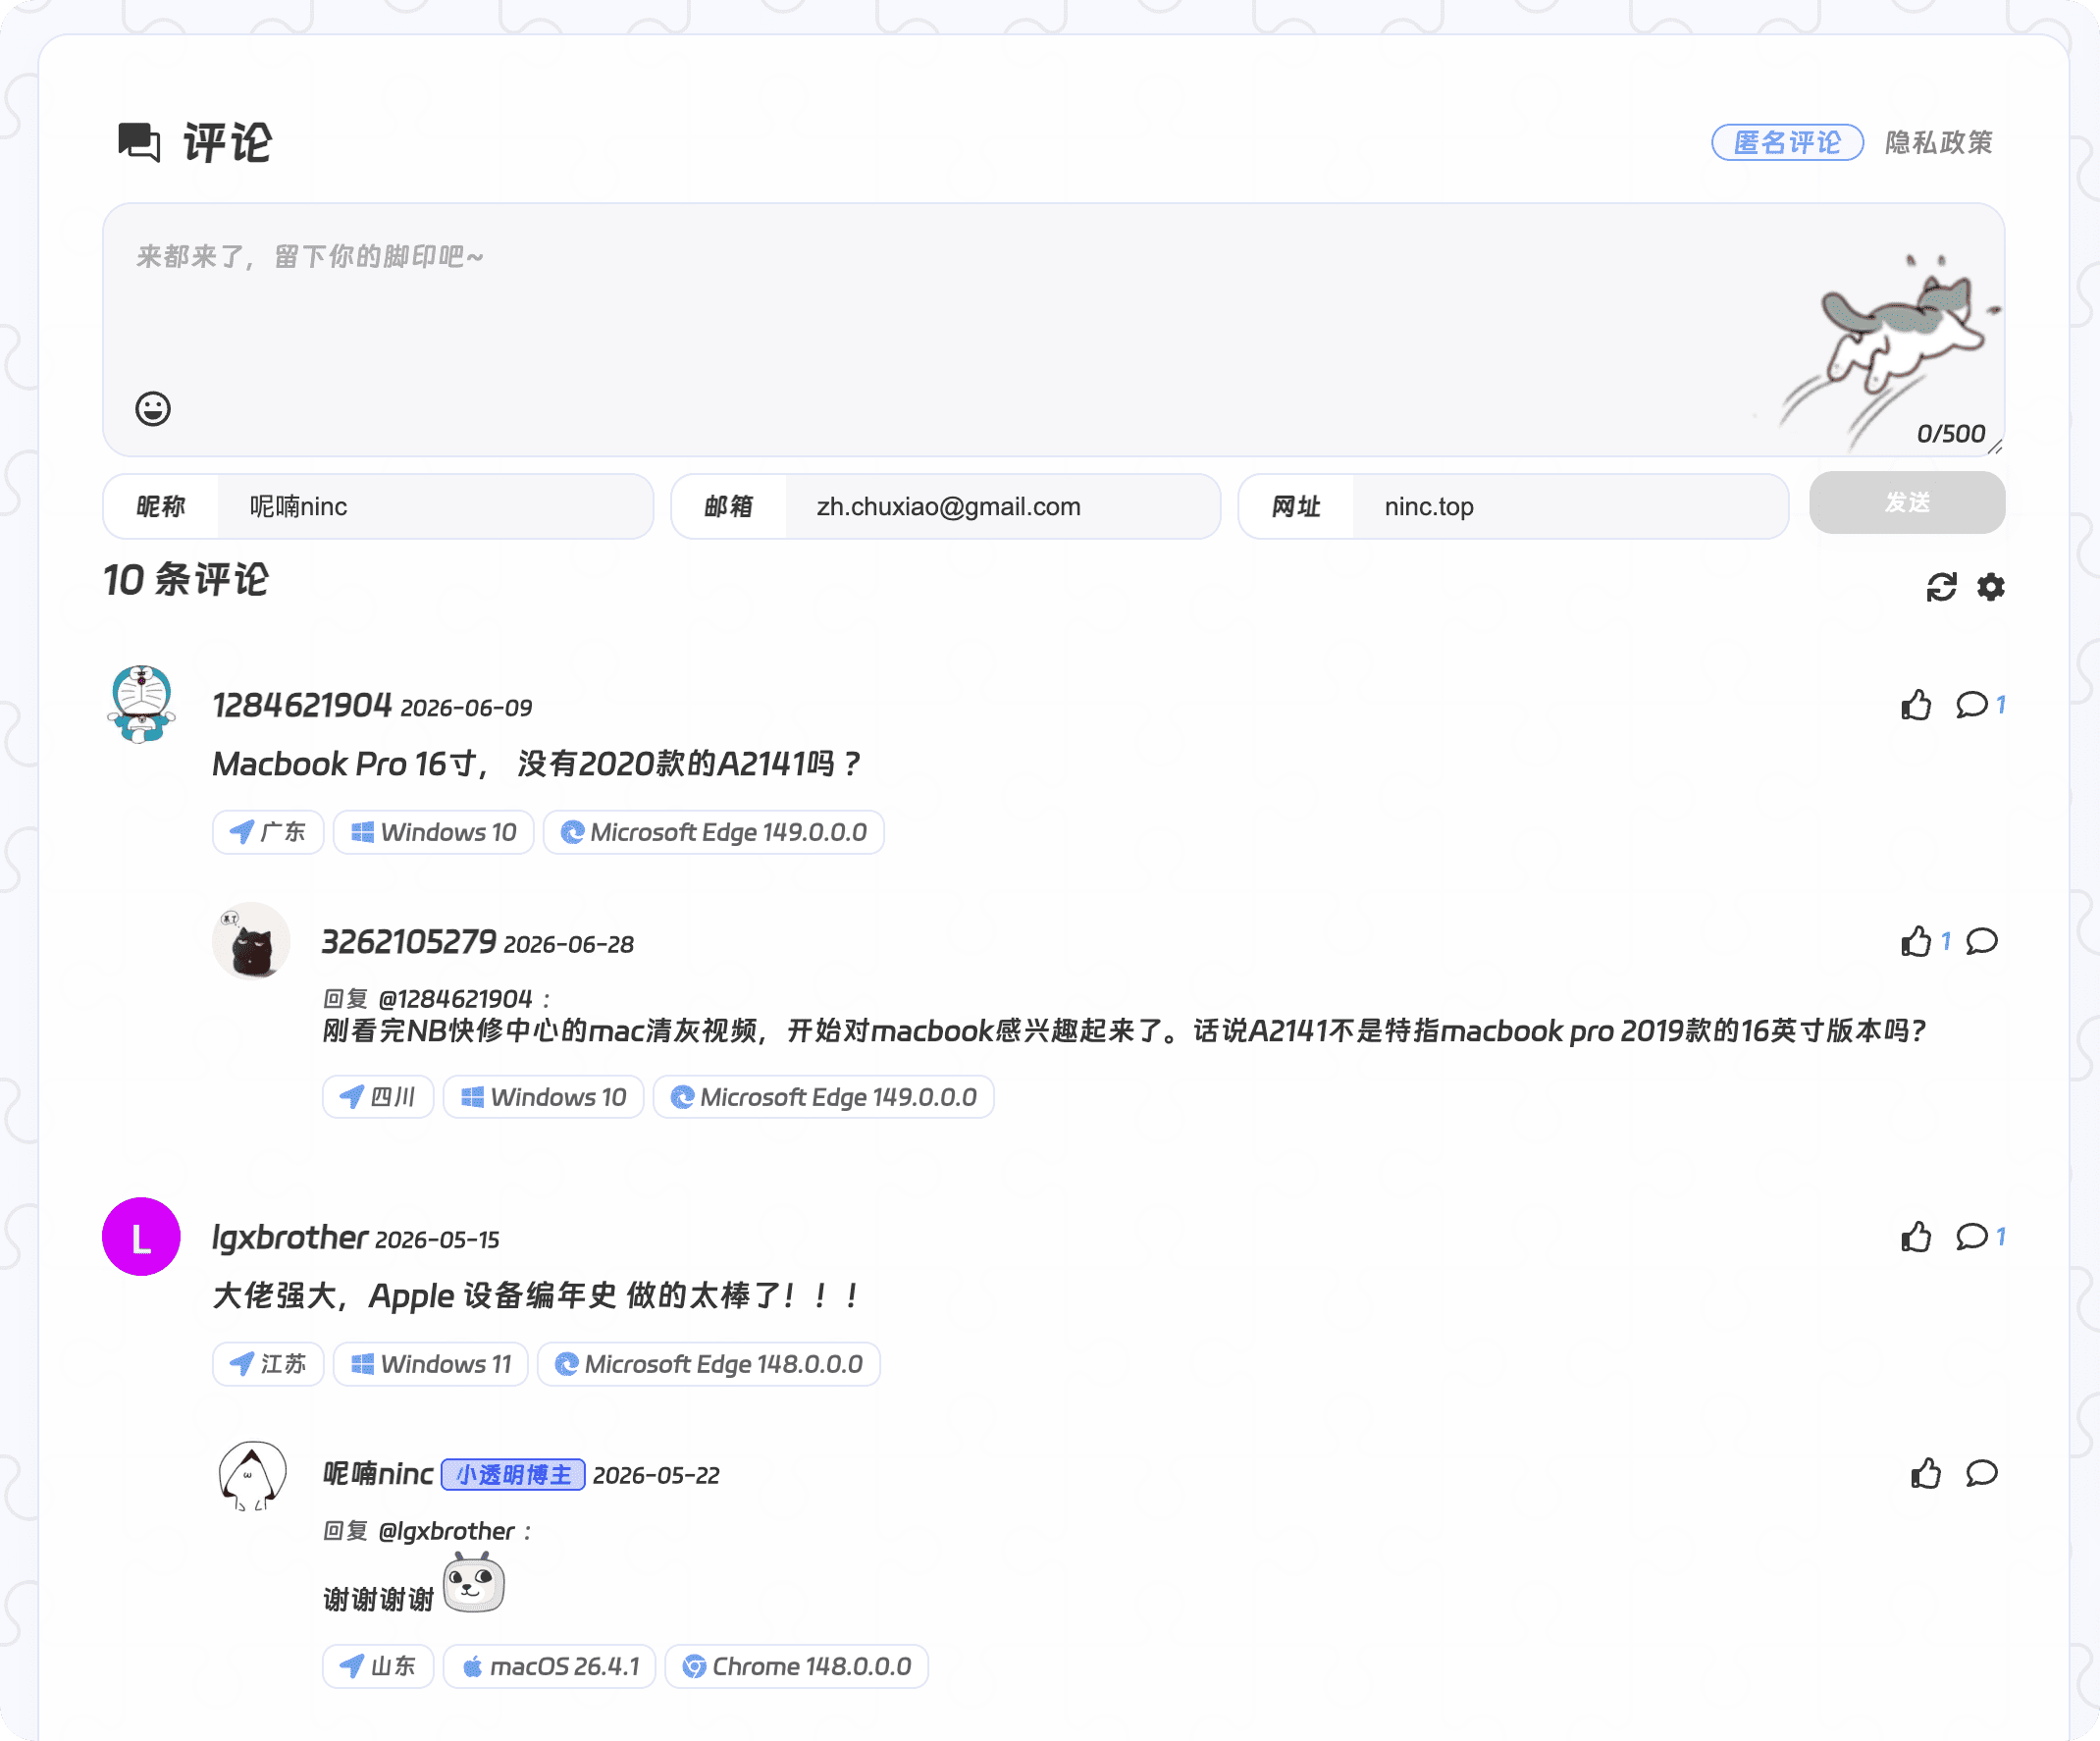
Task: Like the reply by 3262105279
Action: click(x=1916, y=941)
